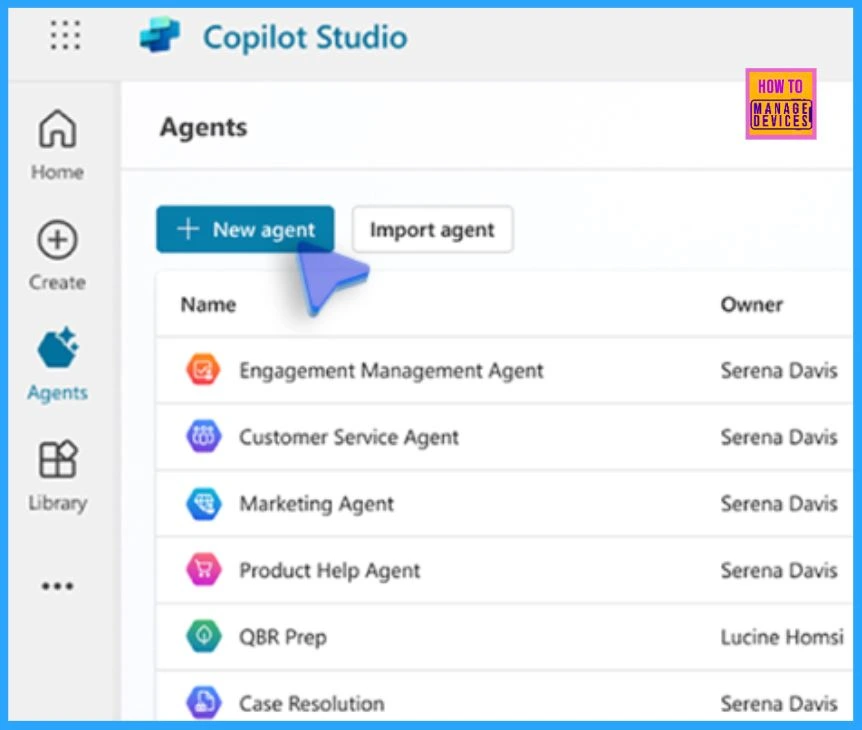
Task: Open the app launcher grid icon
Action: [x=65, y=36]
